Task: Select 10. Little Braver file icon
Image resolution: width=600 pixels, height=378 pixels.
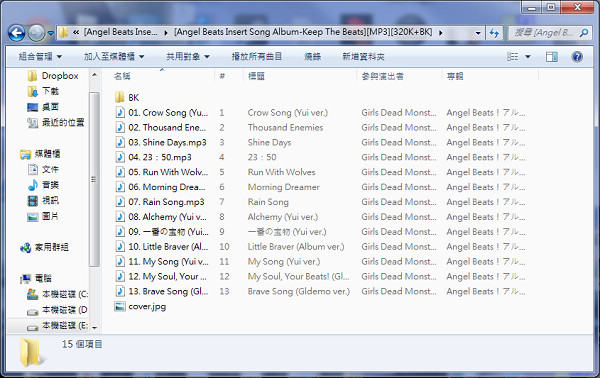Action: coord(120,246)
